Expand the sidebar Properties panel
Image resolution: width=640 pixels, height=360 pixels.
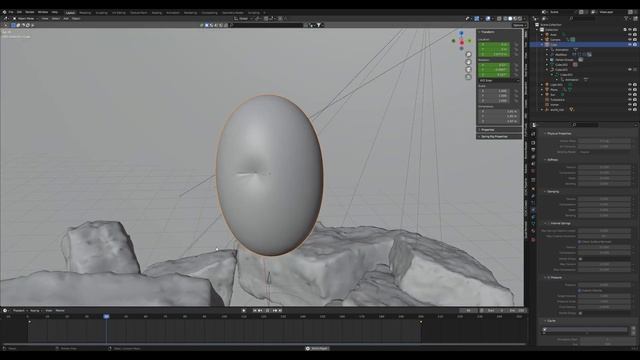pyautogui.click(x=499, y=130)
